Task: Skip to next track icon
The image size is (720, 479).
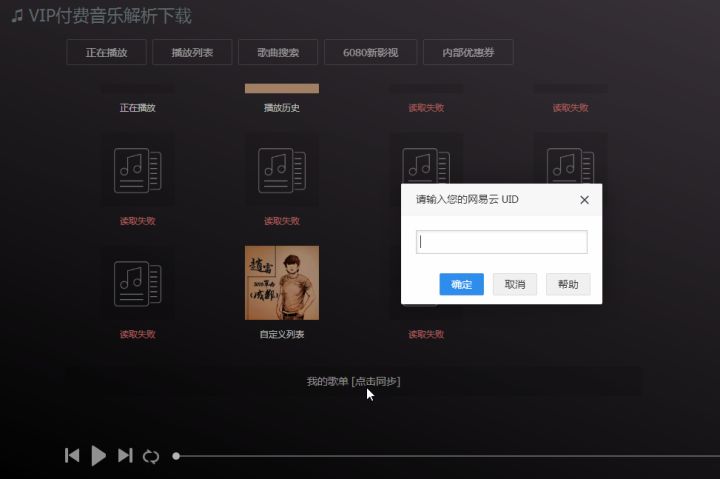Action: [125, 456]
